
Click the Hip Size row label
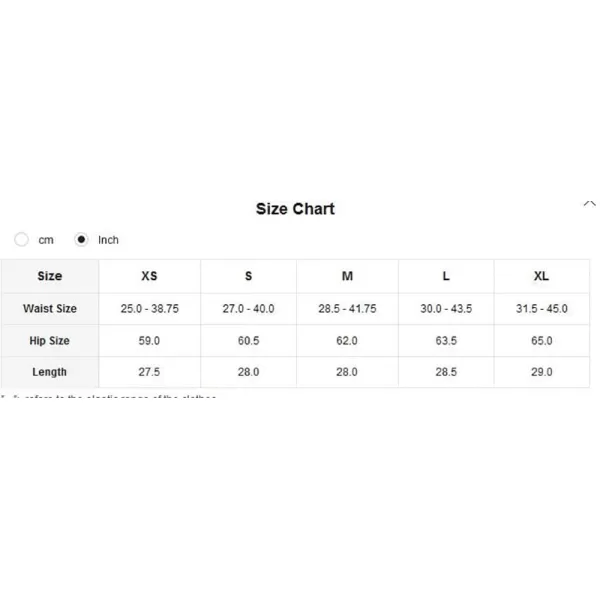coord(50,341)
